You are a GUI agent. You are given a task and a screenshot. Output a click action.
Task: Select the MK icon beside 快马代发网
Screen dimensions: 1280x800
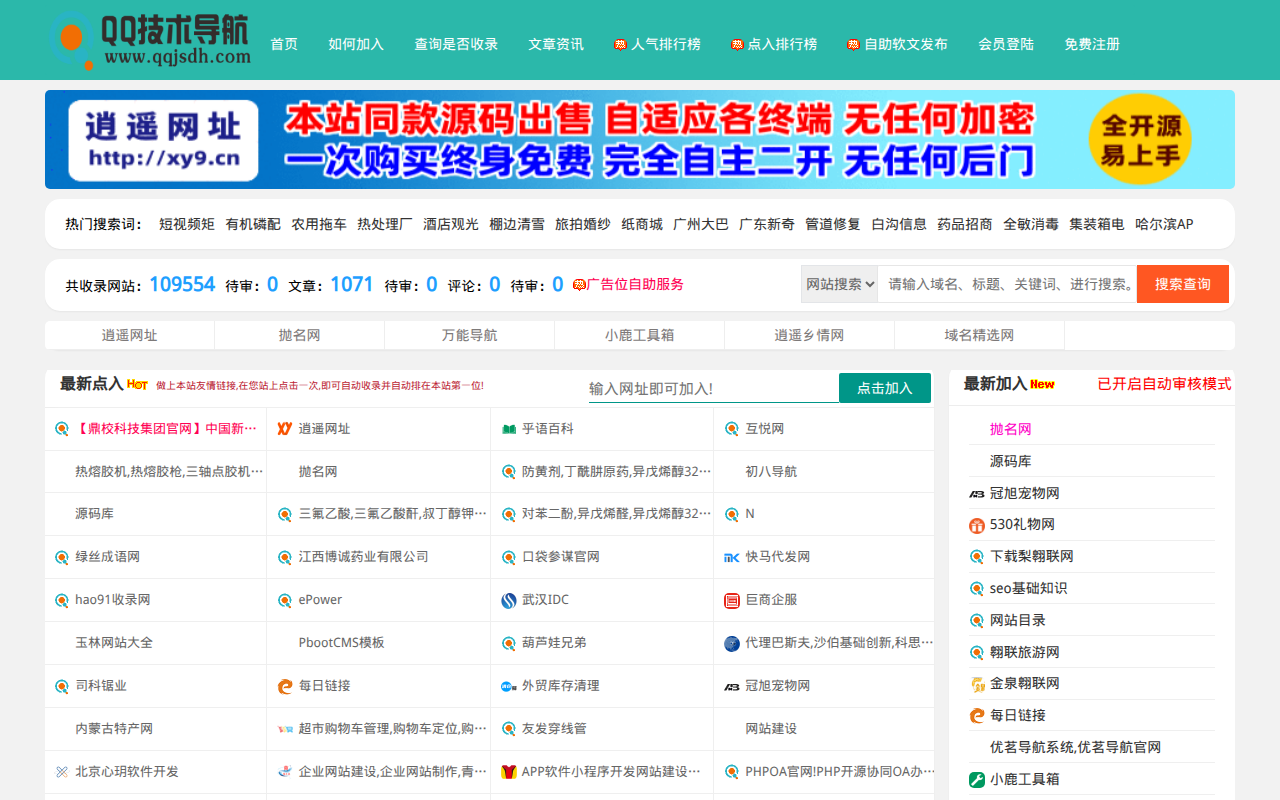click(x=729, y=557)
